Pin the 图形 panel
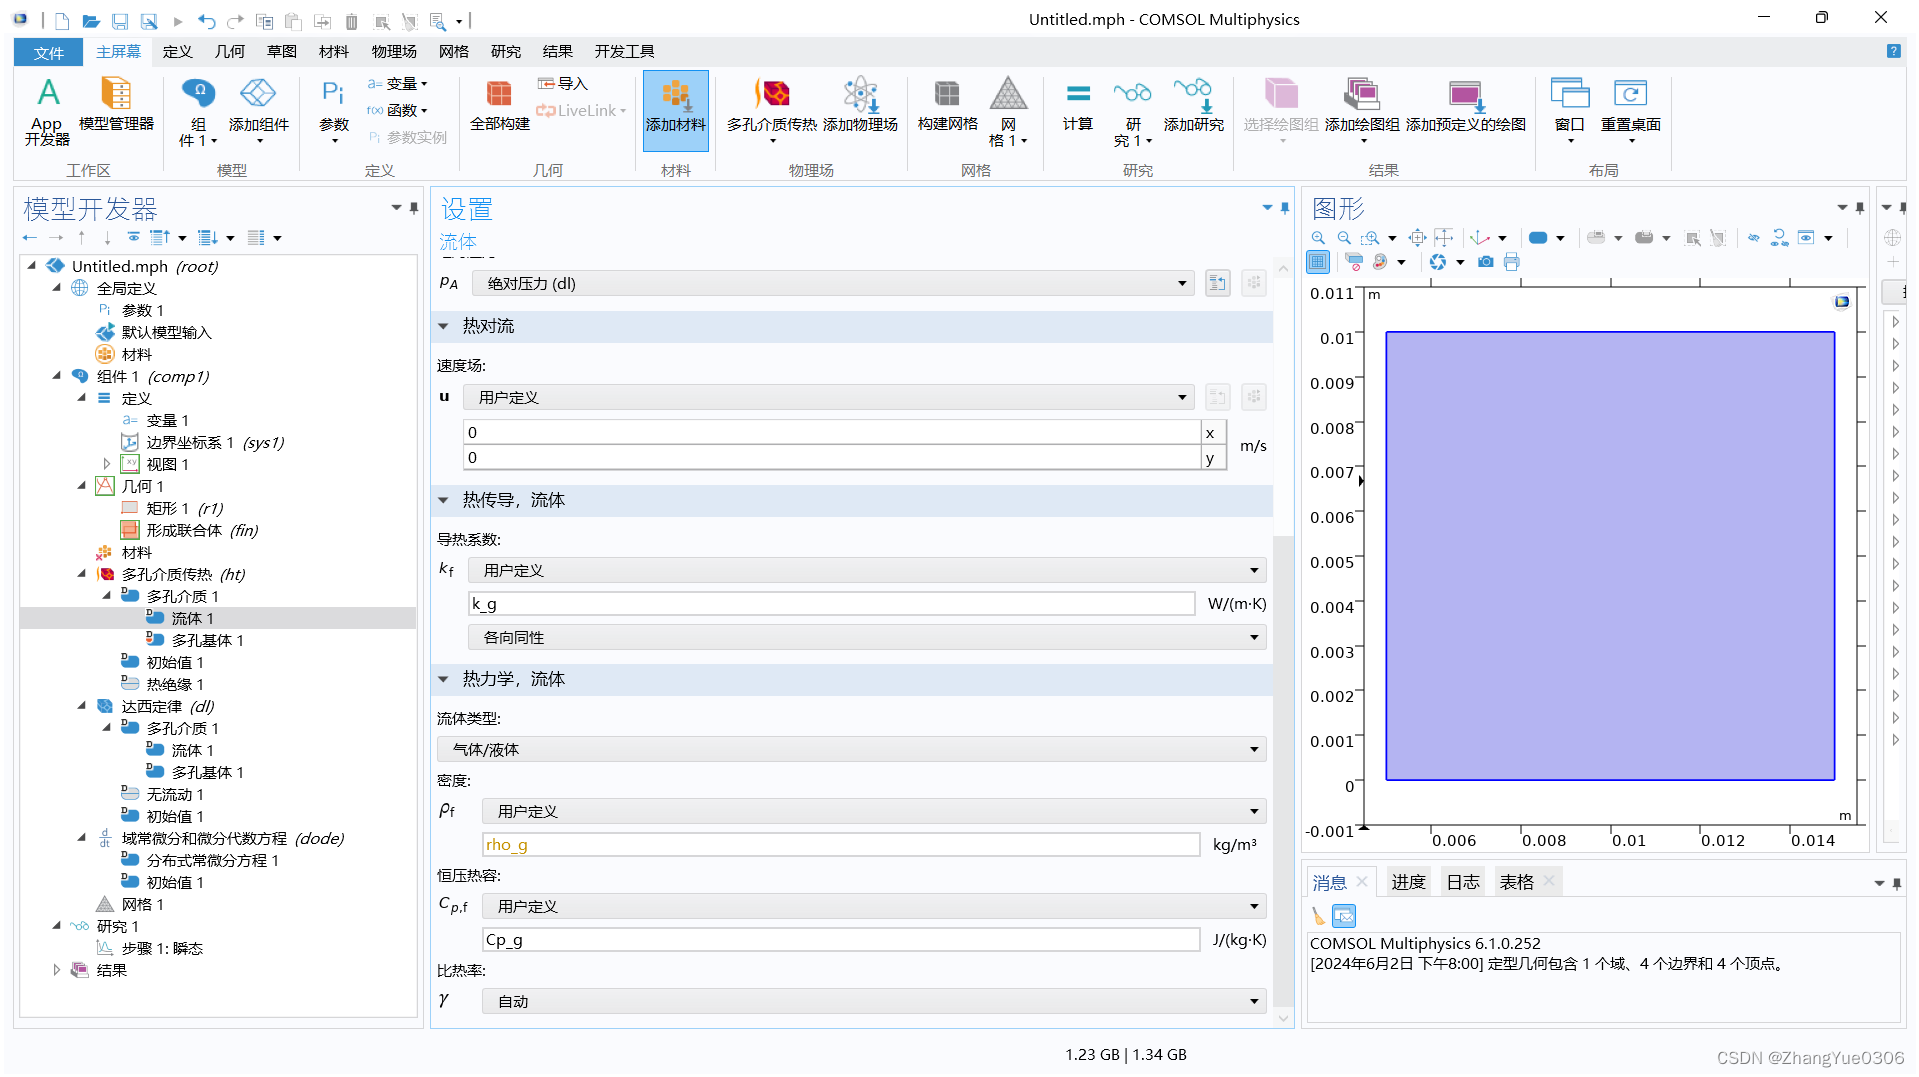This screenshot has width=1919, height=1077. (x=1859, y=208)
